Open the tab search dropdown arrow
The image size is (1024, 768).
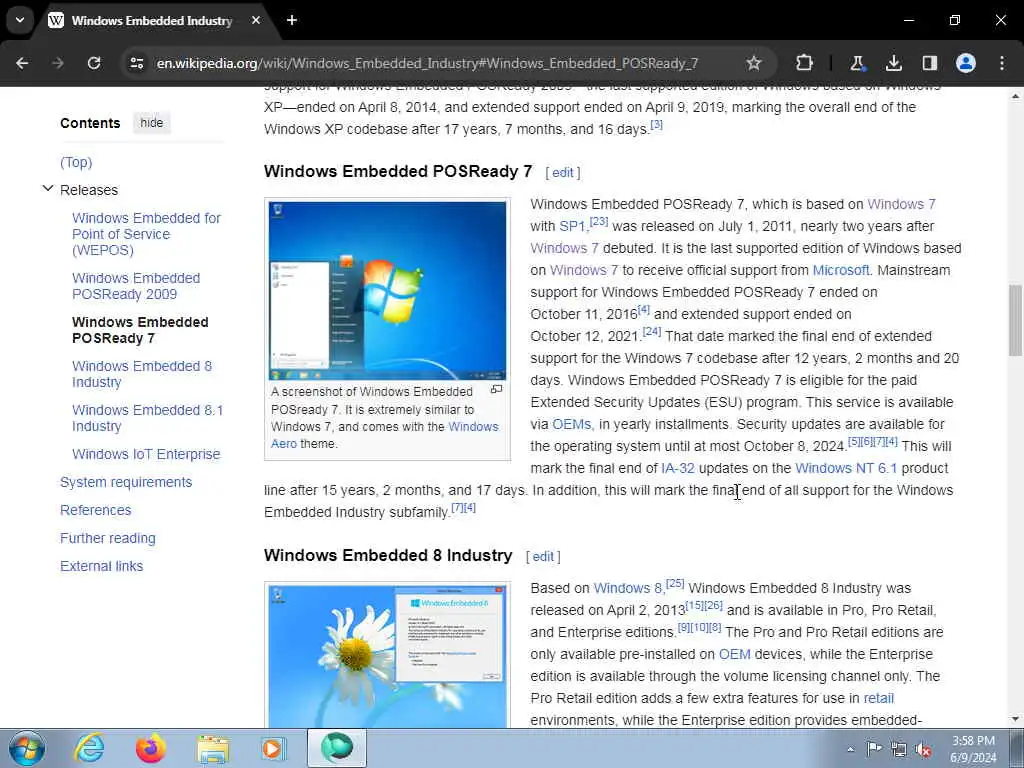tap(20, 20)
